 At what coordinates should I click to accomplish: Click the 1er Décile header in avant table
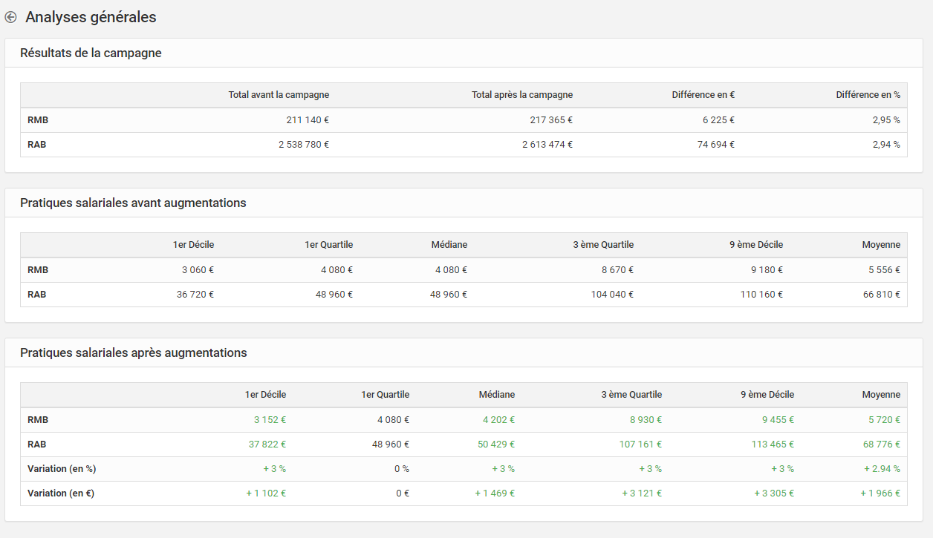pyautogui.click(x=193, y=245)
